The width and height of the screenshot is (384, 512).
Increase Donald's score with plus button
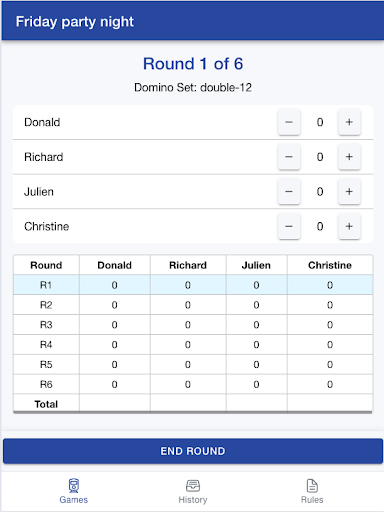[349, 122]
